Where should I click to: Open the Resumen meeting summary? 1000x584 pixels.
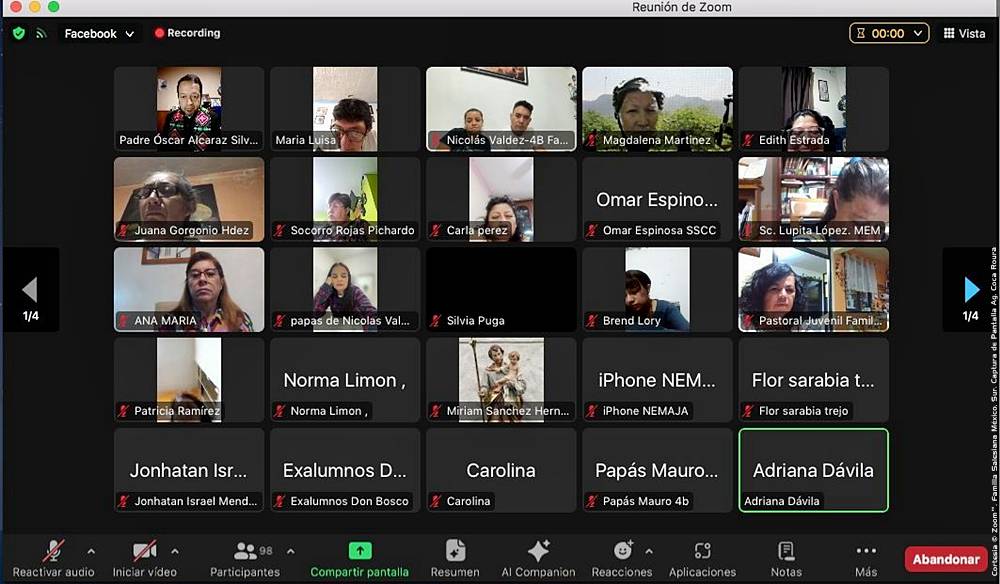[x=455, y=559]
